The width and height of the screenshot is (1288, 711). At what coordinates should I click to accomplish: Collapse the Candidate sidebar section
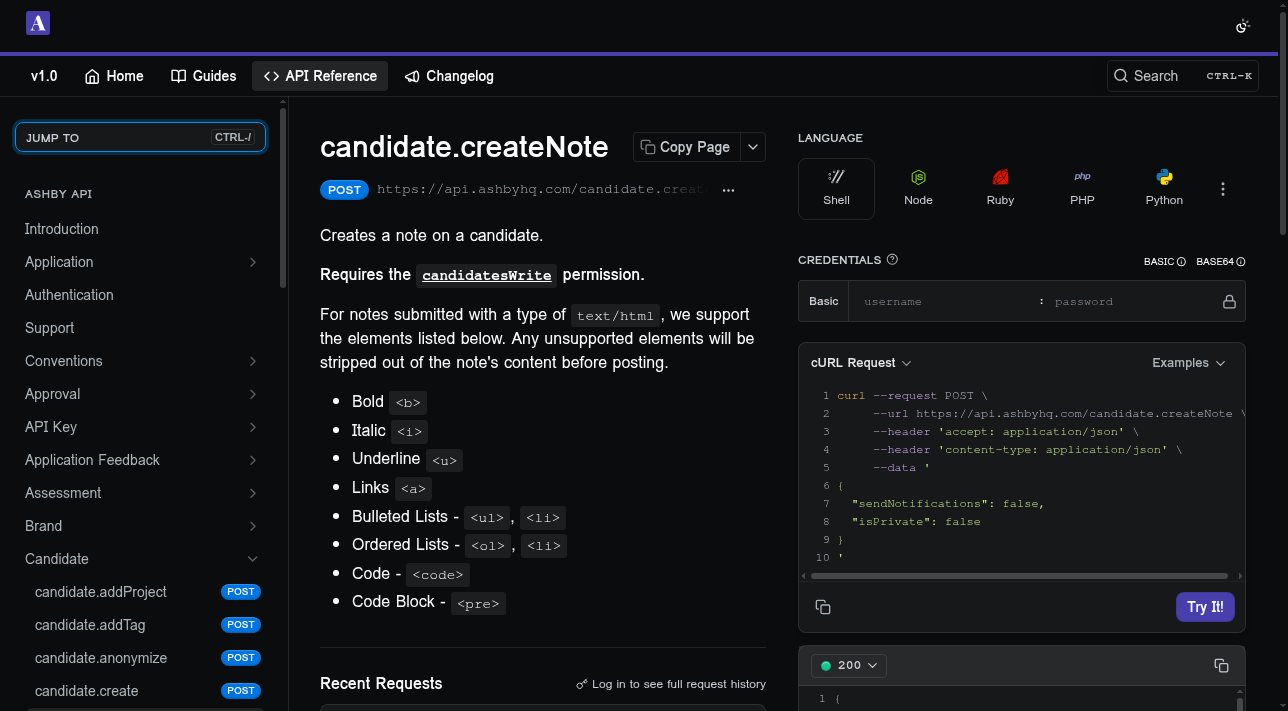141,559
